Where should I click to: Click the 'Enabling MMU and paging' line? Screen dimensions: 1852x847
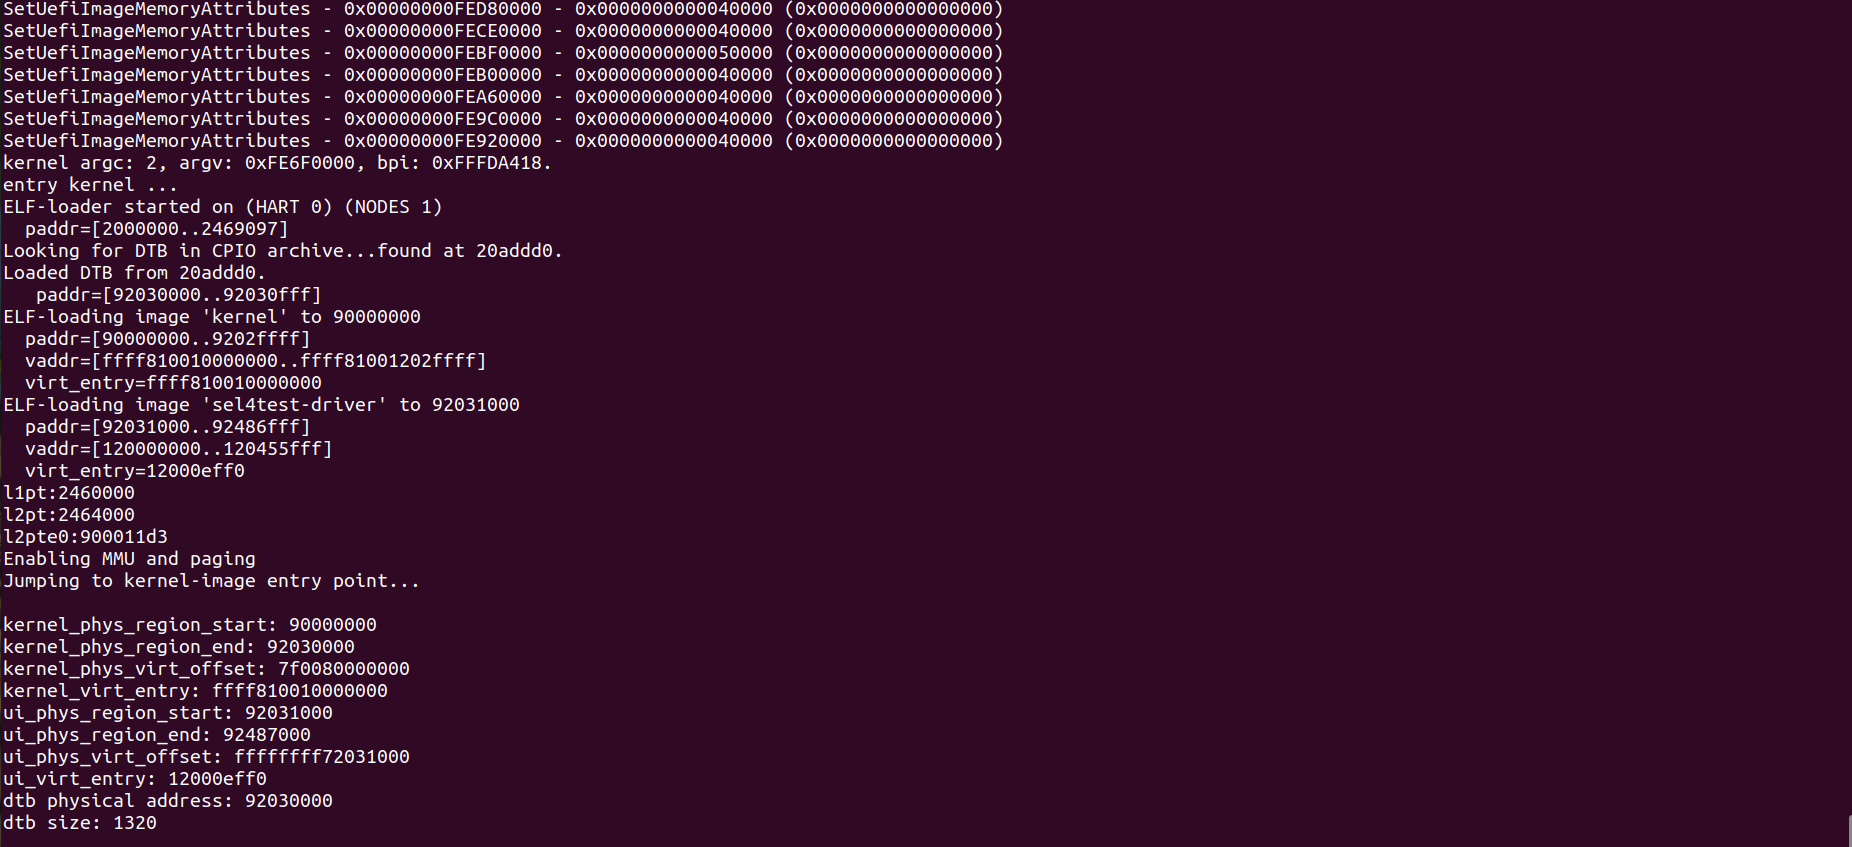[129, 559]
